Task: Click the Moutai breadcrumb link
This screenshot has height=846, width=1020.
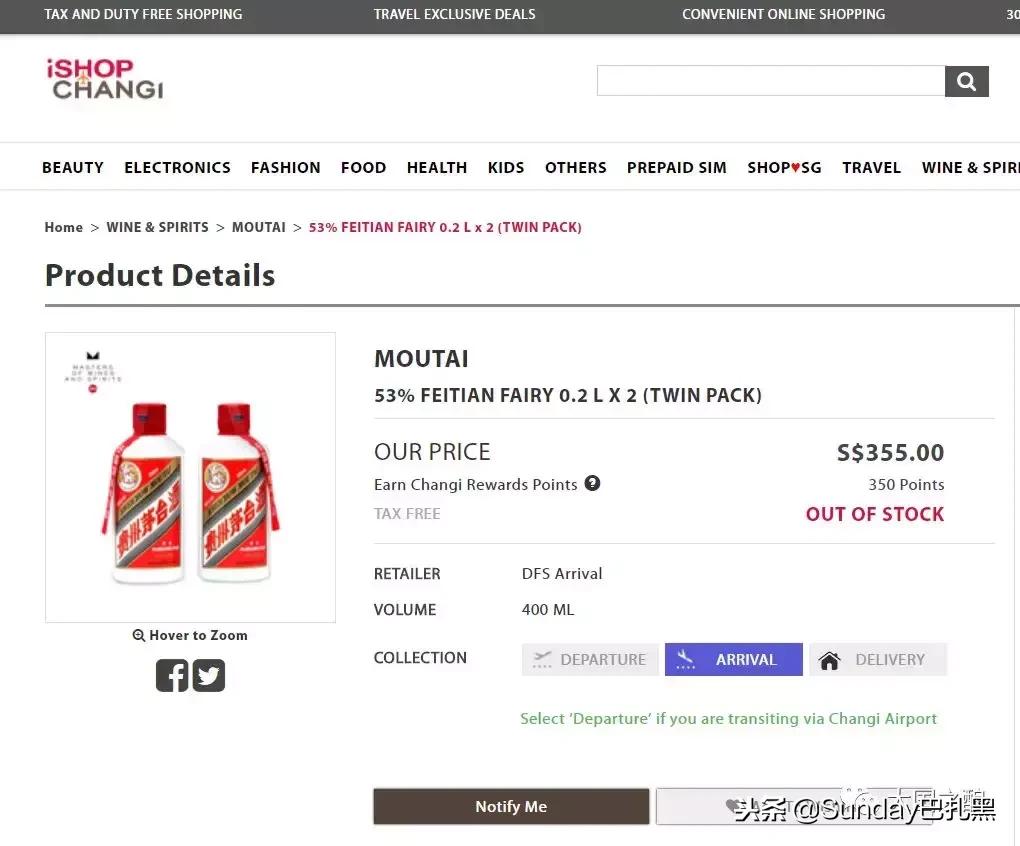Action: pyautogui.click(x=259, y=227)
